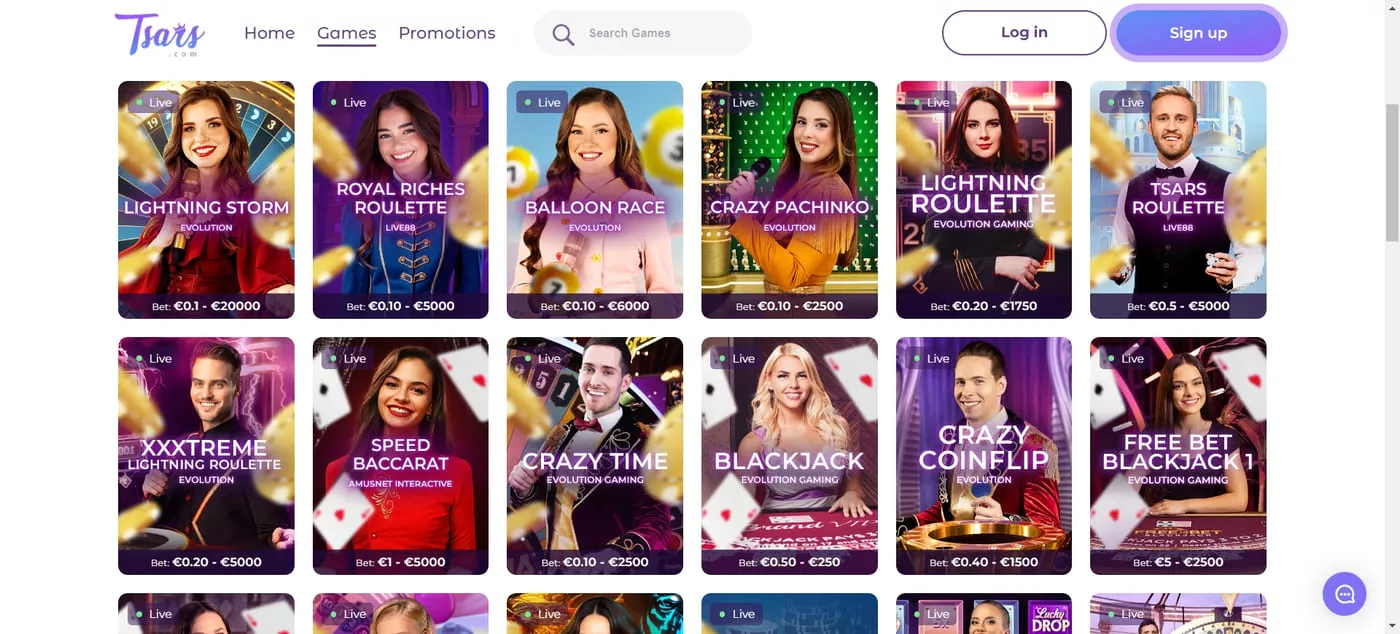Click the Sign up button
This screenshot has width=1400, height=634.
coord(1198,33)
